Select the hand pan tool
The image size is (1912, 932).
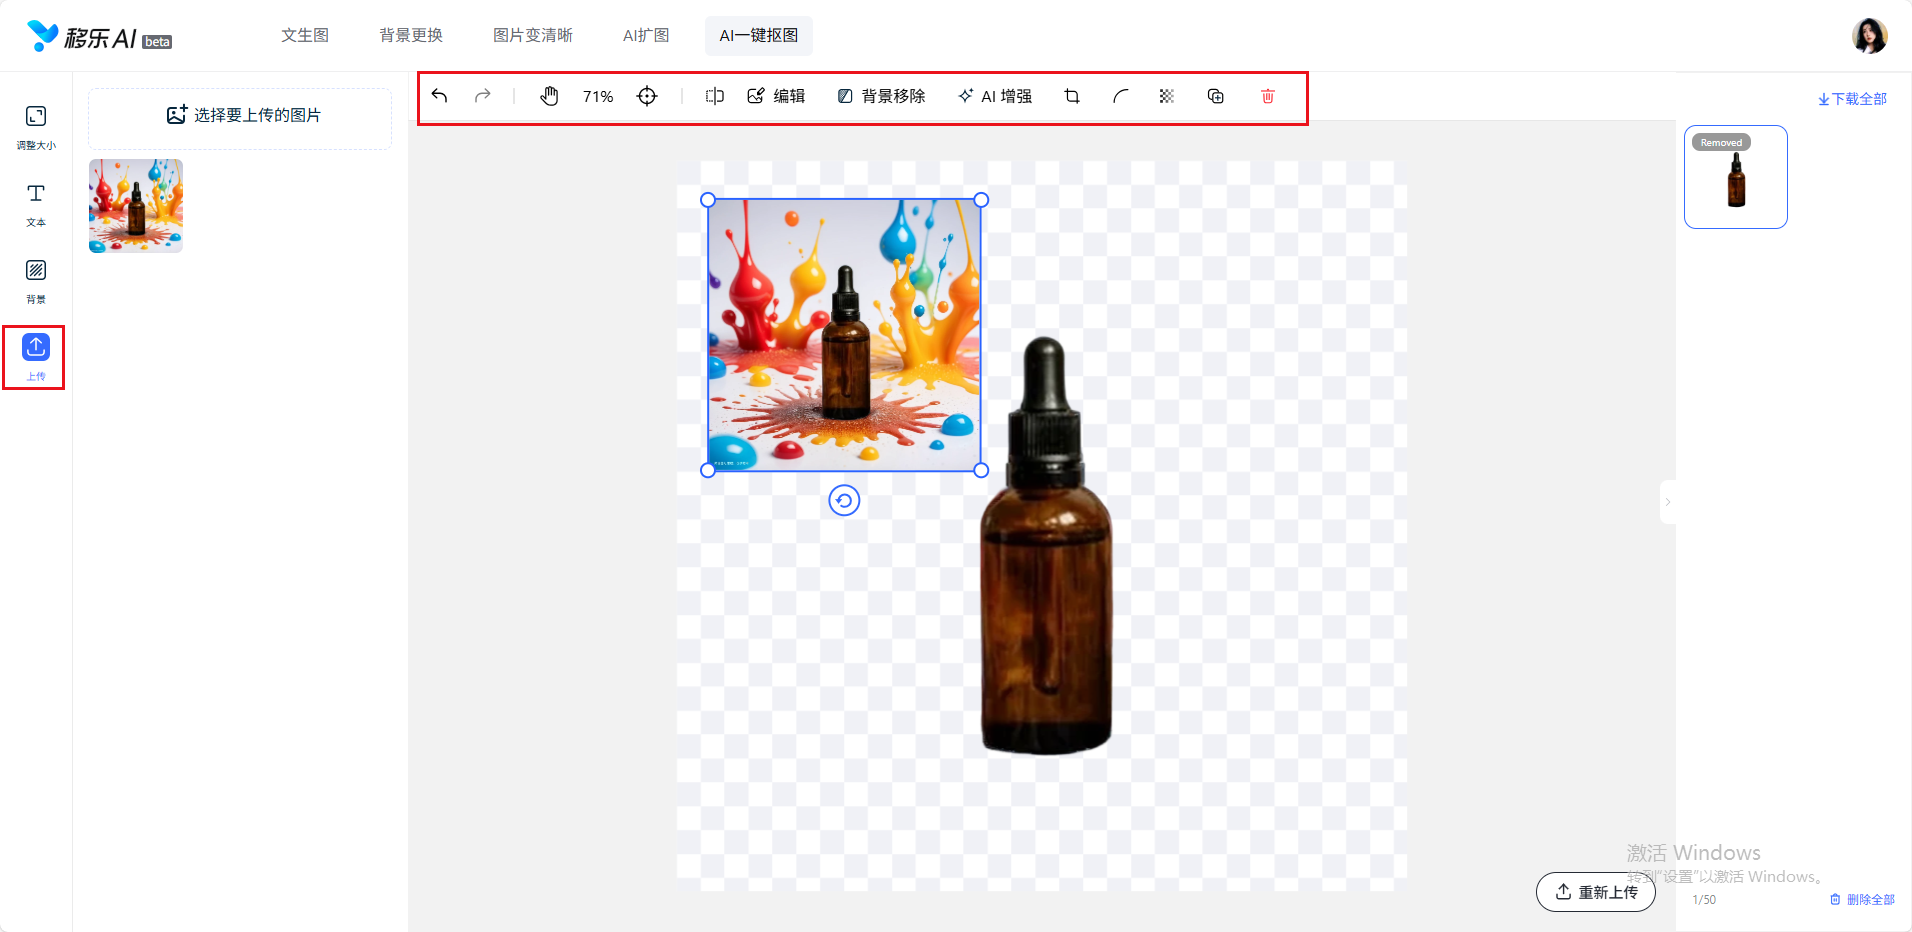tap(549, 96)
